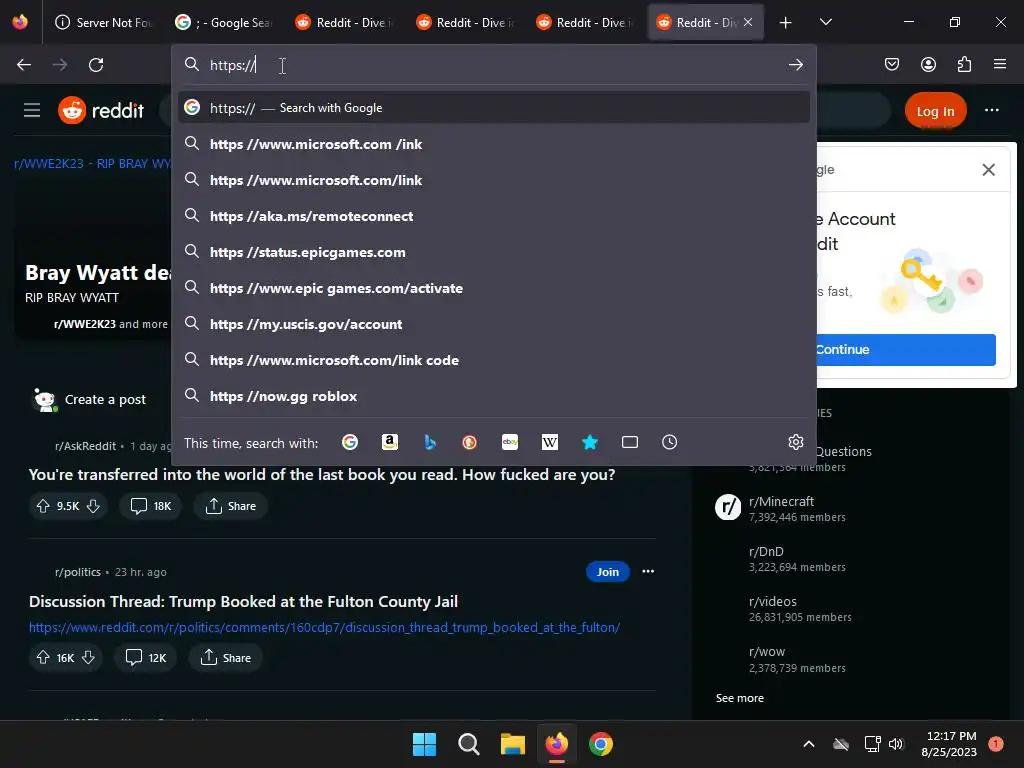1024x768 pixels.
Task: Choose https:// Search with Google row
Action: pyautogui.click(x=494, y=107)
